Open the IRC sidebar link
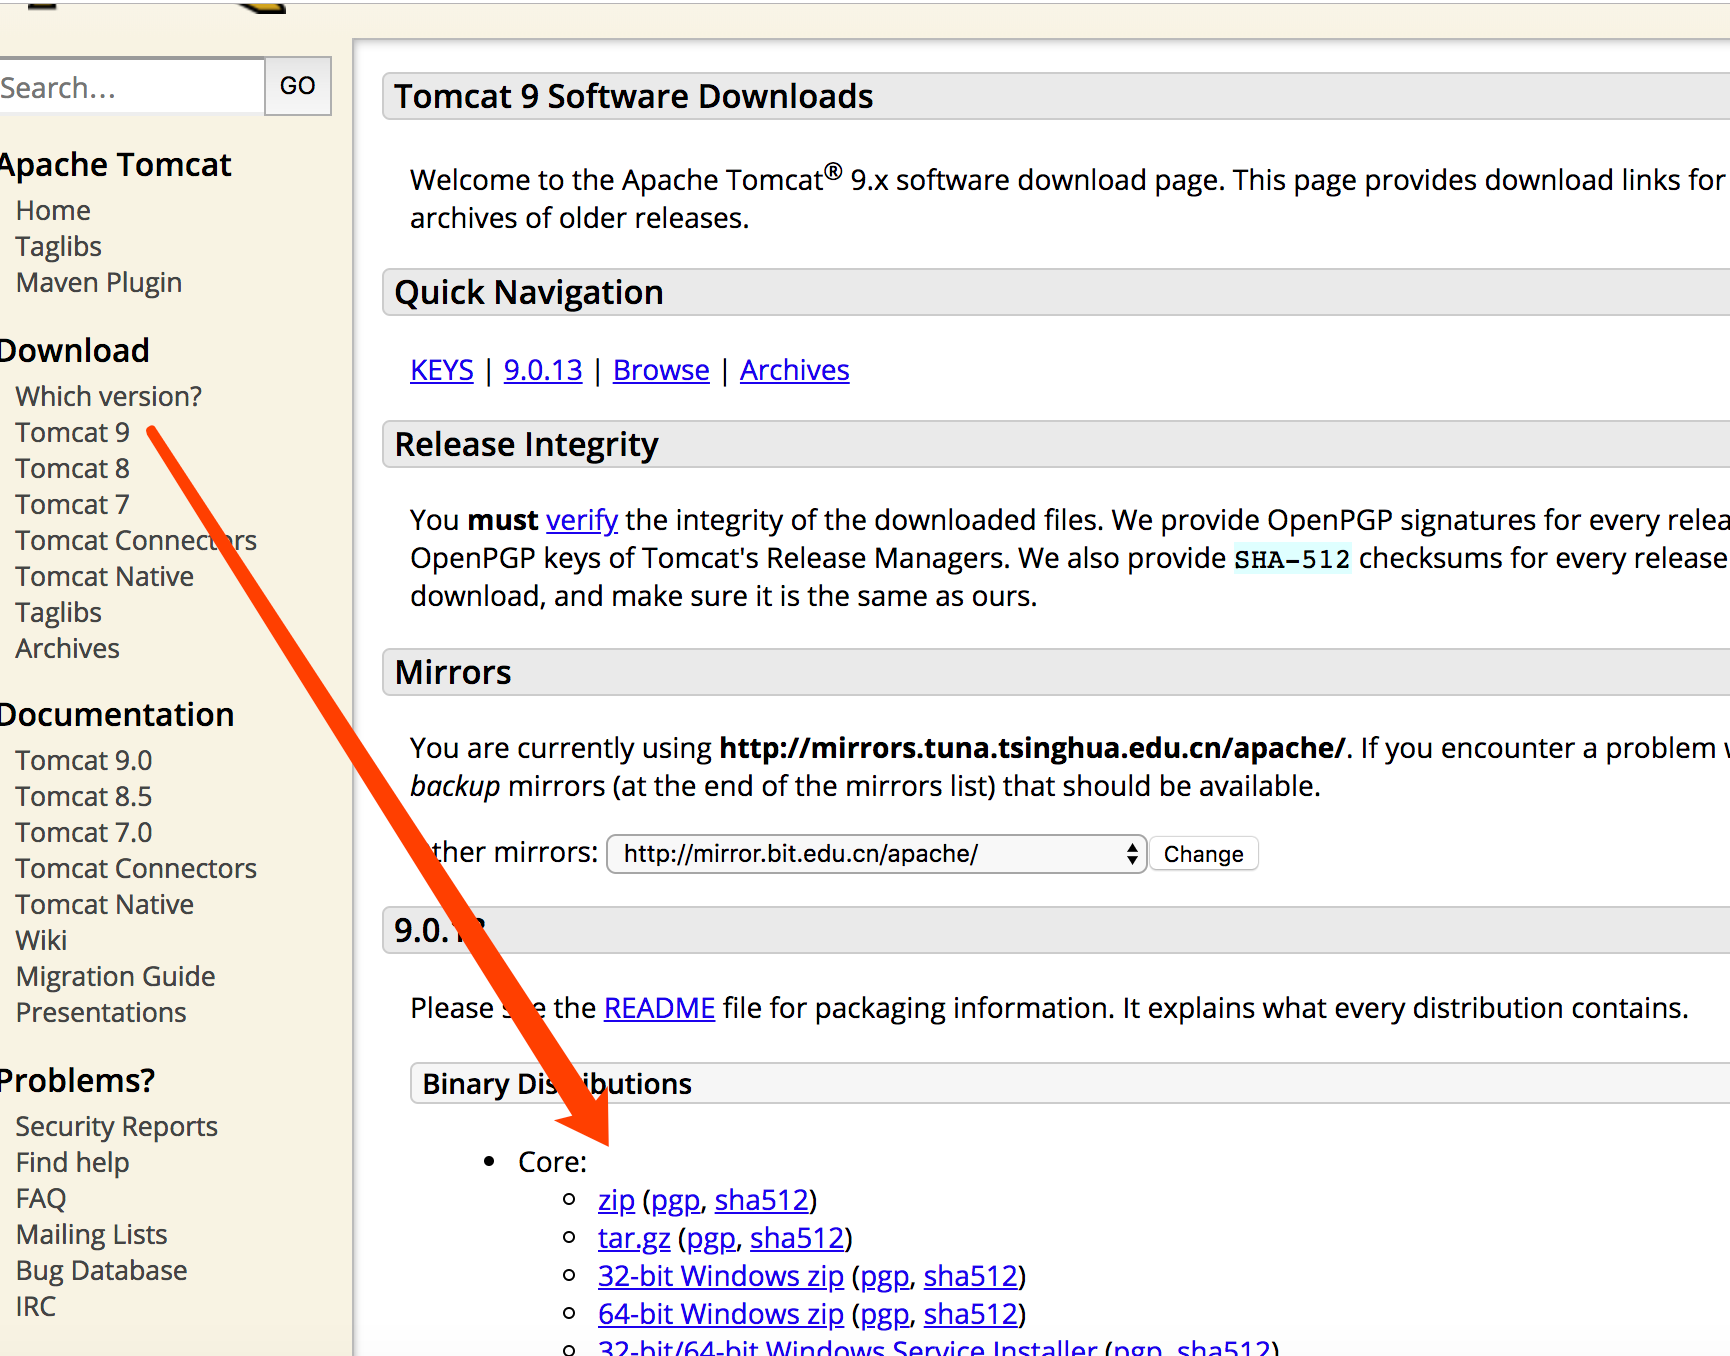Screen dimensions: 1730x1356 (36, 1307)
